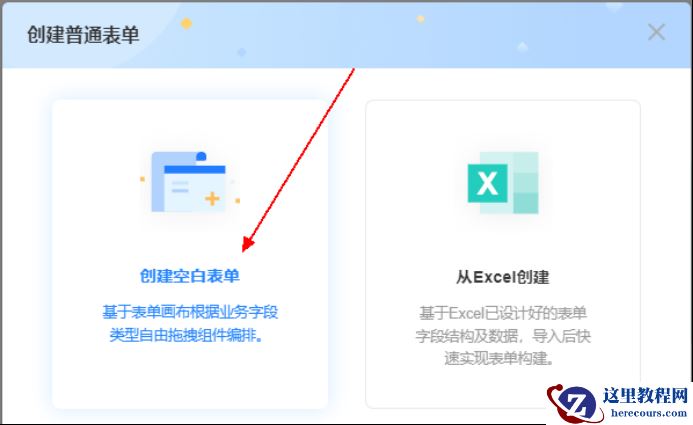Open the 这里教程网 watermark text
The width and height of the screenshot is (693, 425).
point(646,395)
